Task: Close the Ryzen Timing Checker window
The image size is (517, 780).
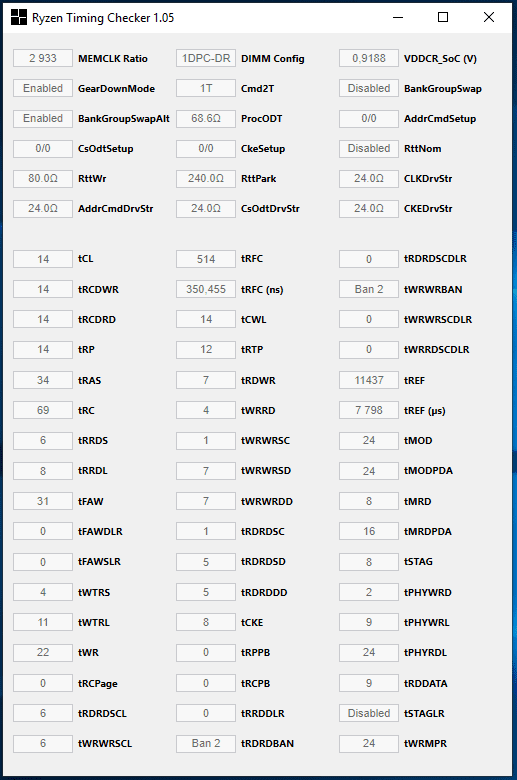Action: coord(489,17)
